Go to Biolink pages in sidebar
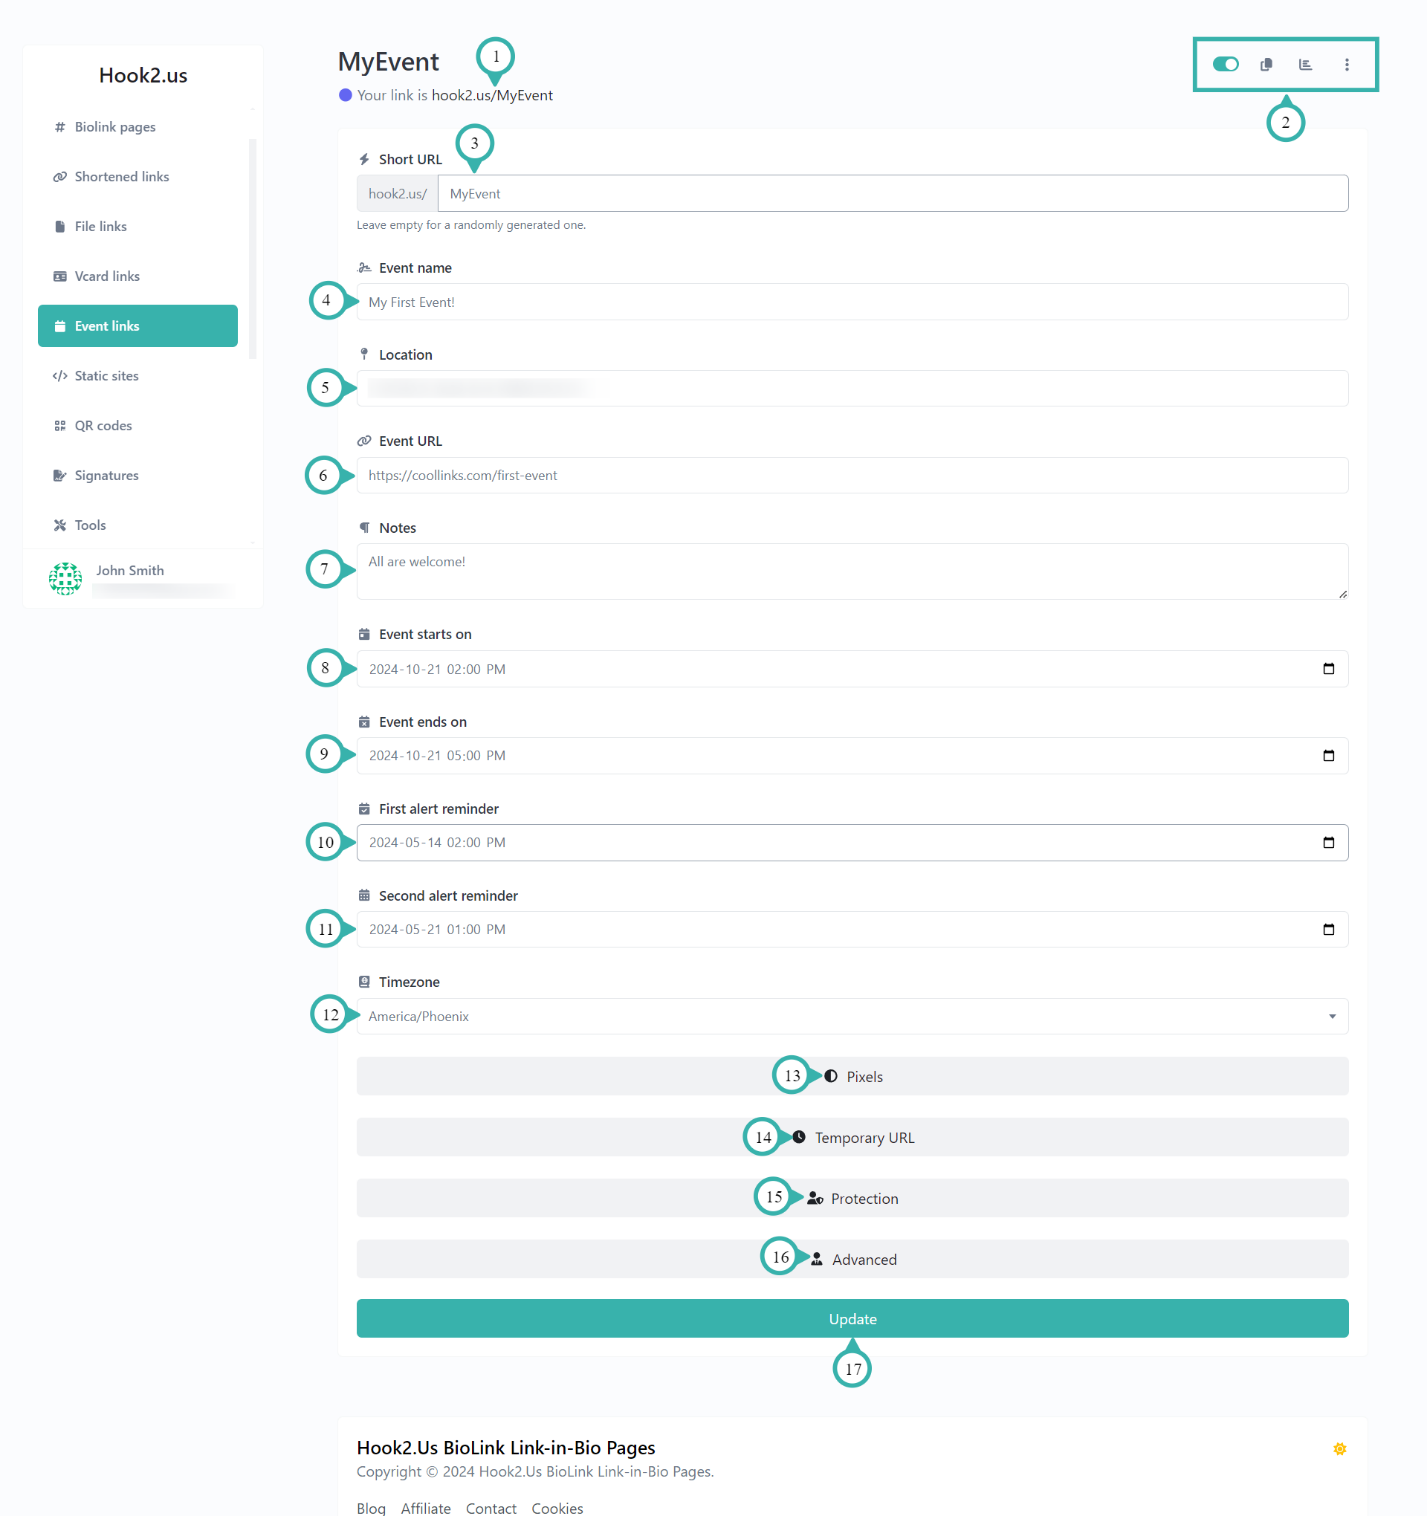Viewport: 1427px width, 1516px height. (x=115, y=127)
